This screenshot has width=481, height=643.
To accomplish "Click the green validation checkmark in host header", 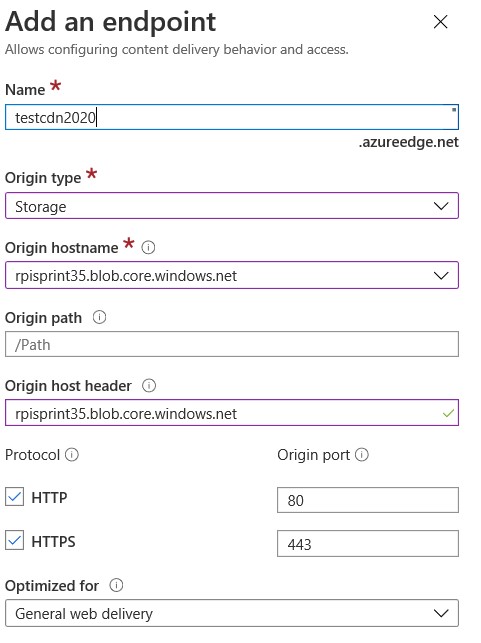I will 448,413.
